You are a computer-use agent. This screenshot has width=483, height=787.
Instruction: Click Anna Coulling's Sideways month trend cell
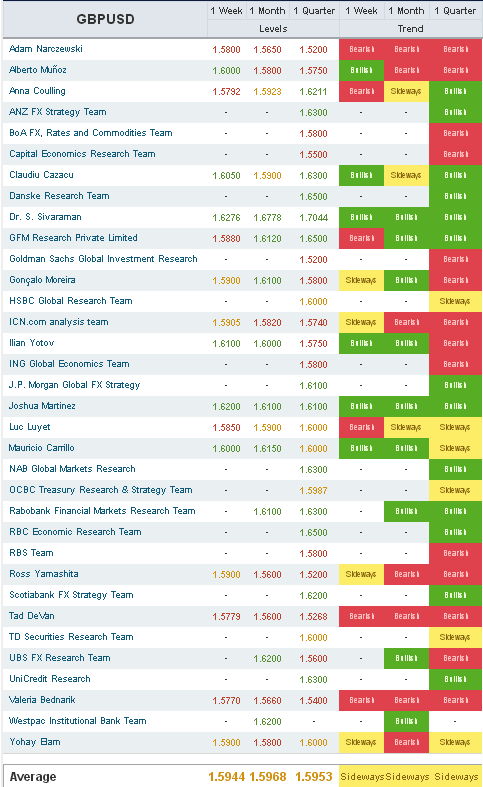(x=406, y=91)
